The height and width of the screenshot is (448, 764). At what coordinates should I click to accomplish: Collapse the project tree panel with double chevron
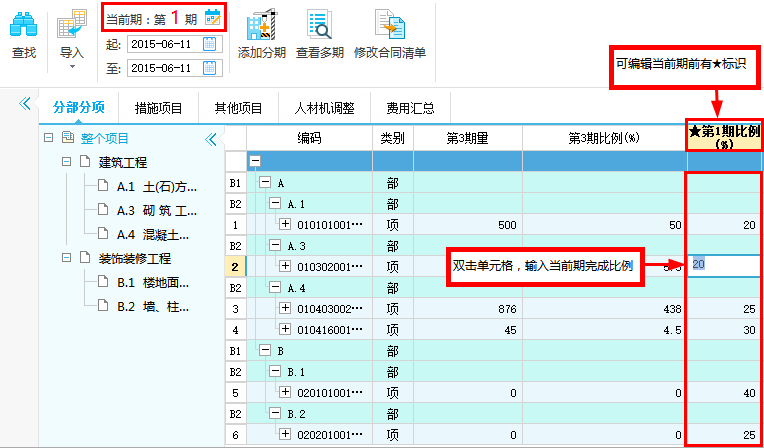[210, 139]
